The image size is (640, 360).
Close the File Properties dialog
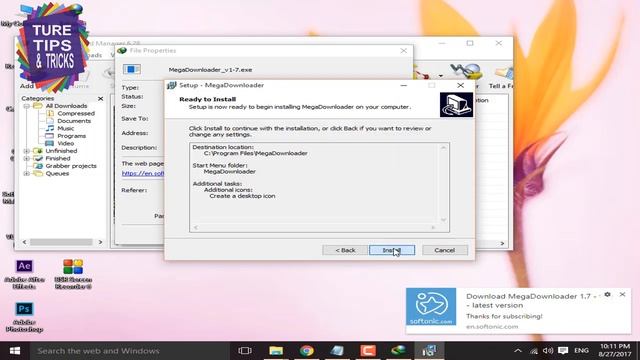pos(404,51)
